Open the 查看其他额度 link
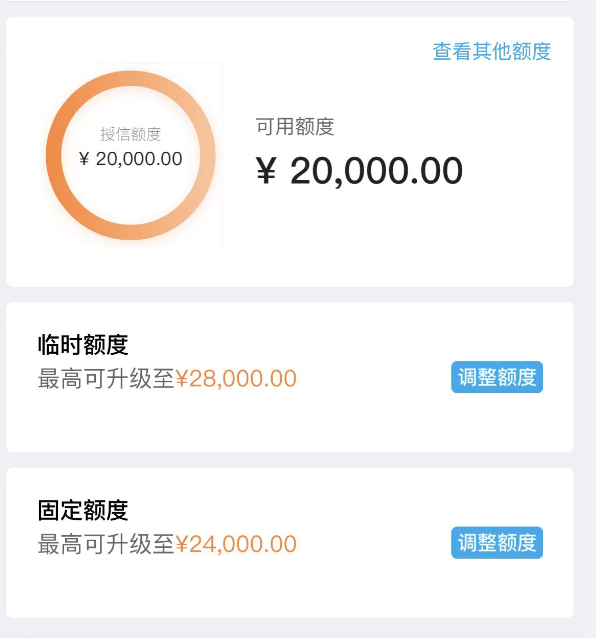Screen dimensions: 596x638 (x=492, y=52)
